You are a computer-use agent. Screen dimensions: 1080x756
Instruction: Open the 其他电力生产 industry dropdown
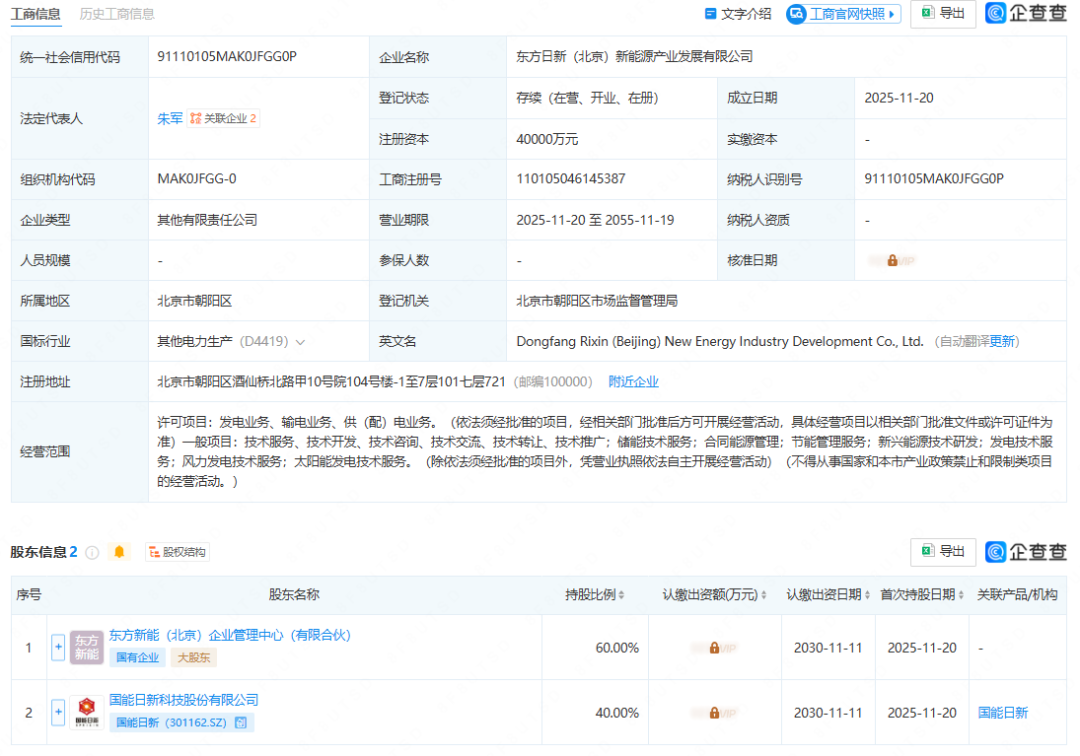coord(300,342)
